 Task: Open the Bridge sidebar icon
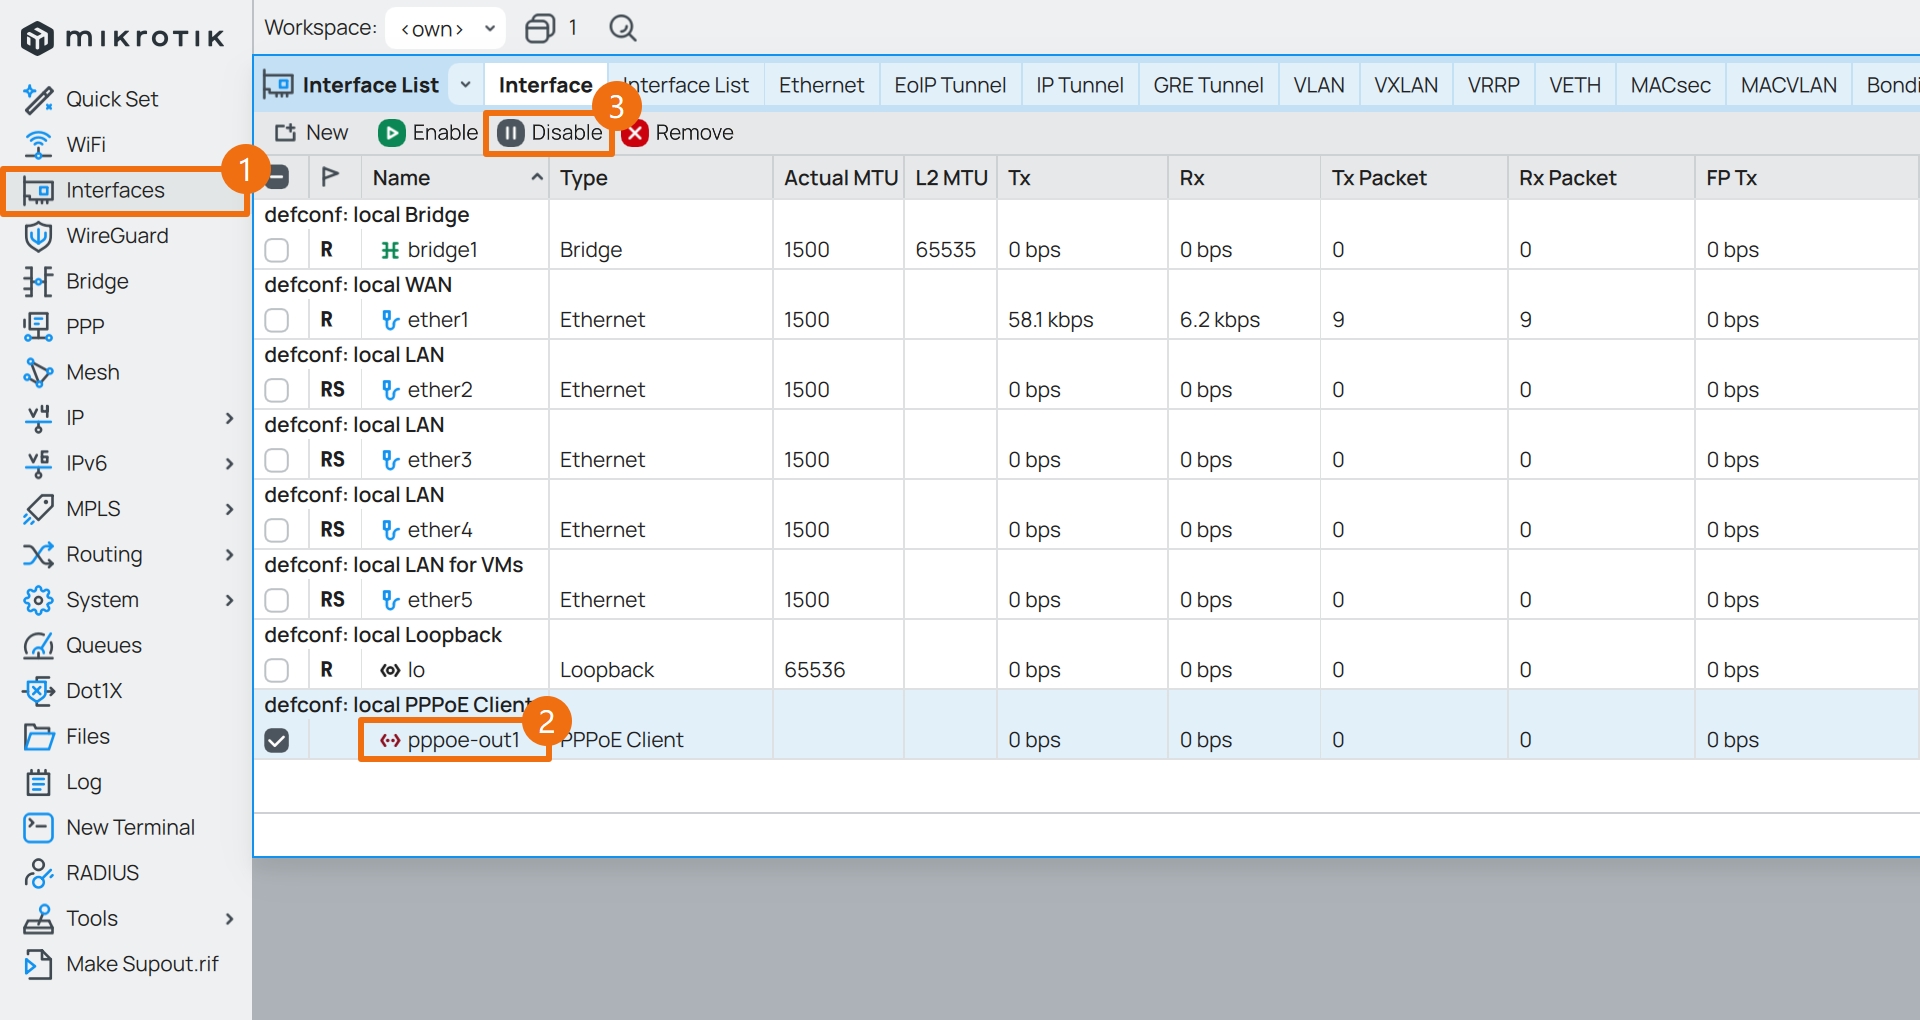coord(38,282)
